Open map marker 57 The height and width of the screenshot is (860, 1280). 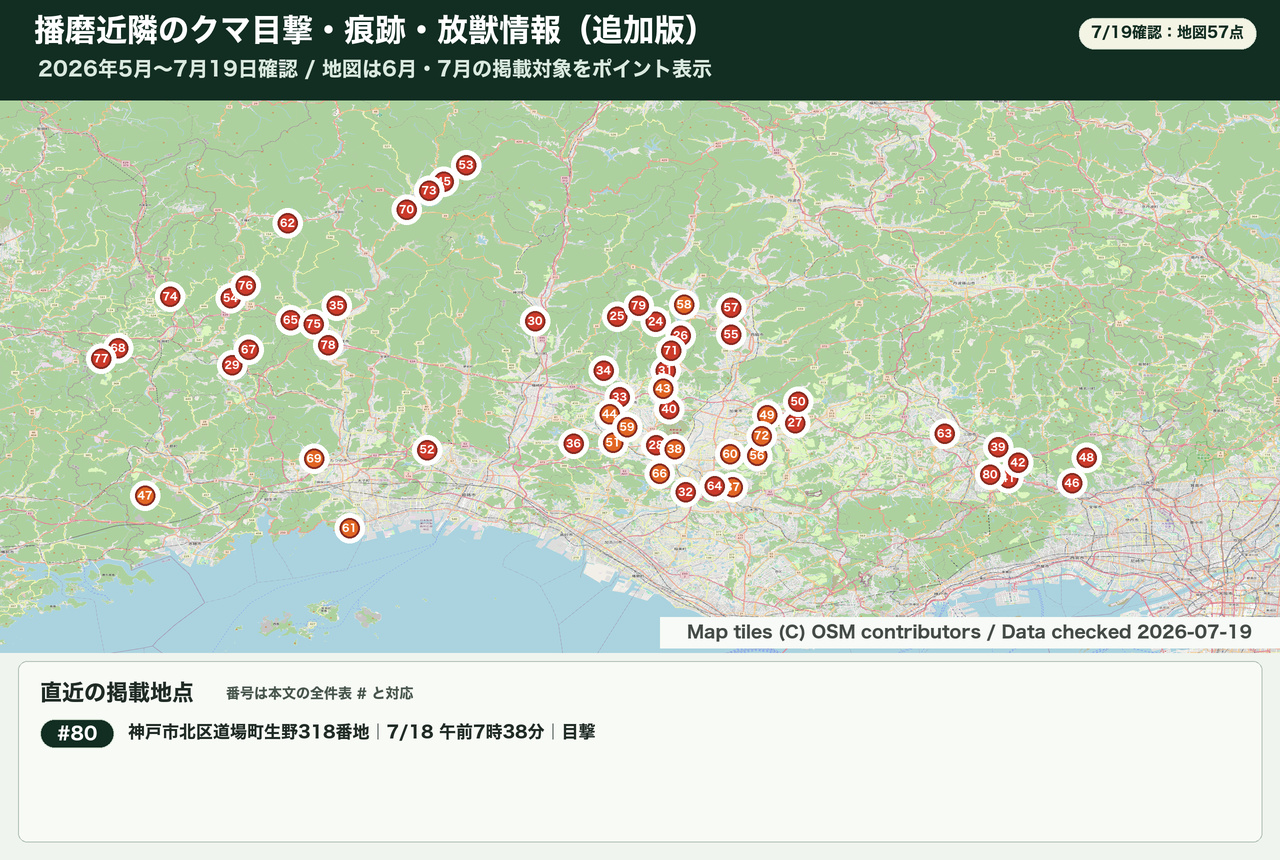pos(731,308)
